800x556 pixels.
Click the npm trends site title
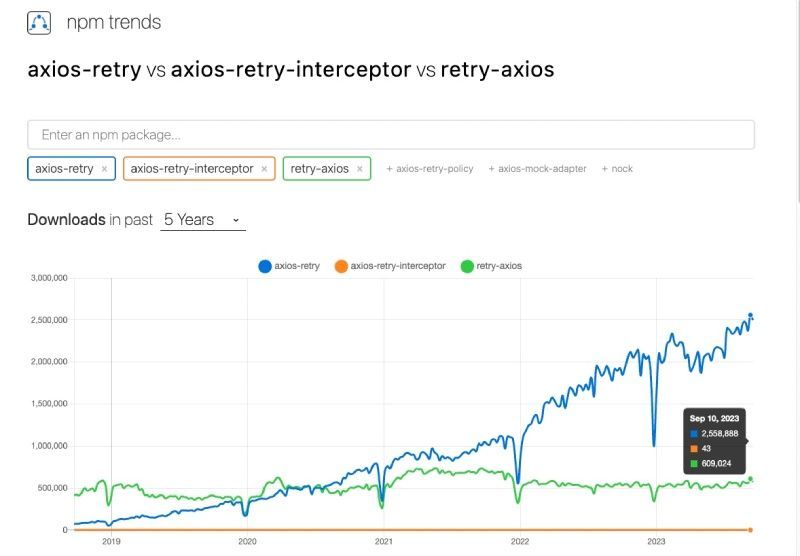(114, 22)
